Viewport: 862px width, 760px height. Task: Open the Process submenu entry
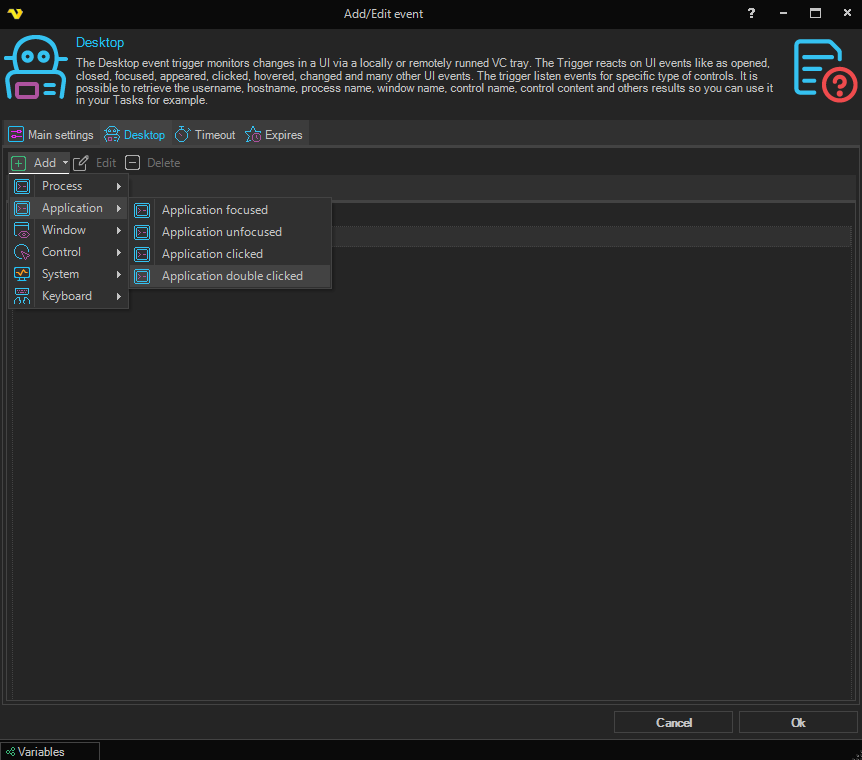[x=69, y=186]
